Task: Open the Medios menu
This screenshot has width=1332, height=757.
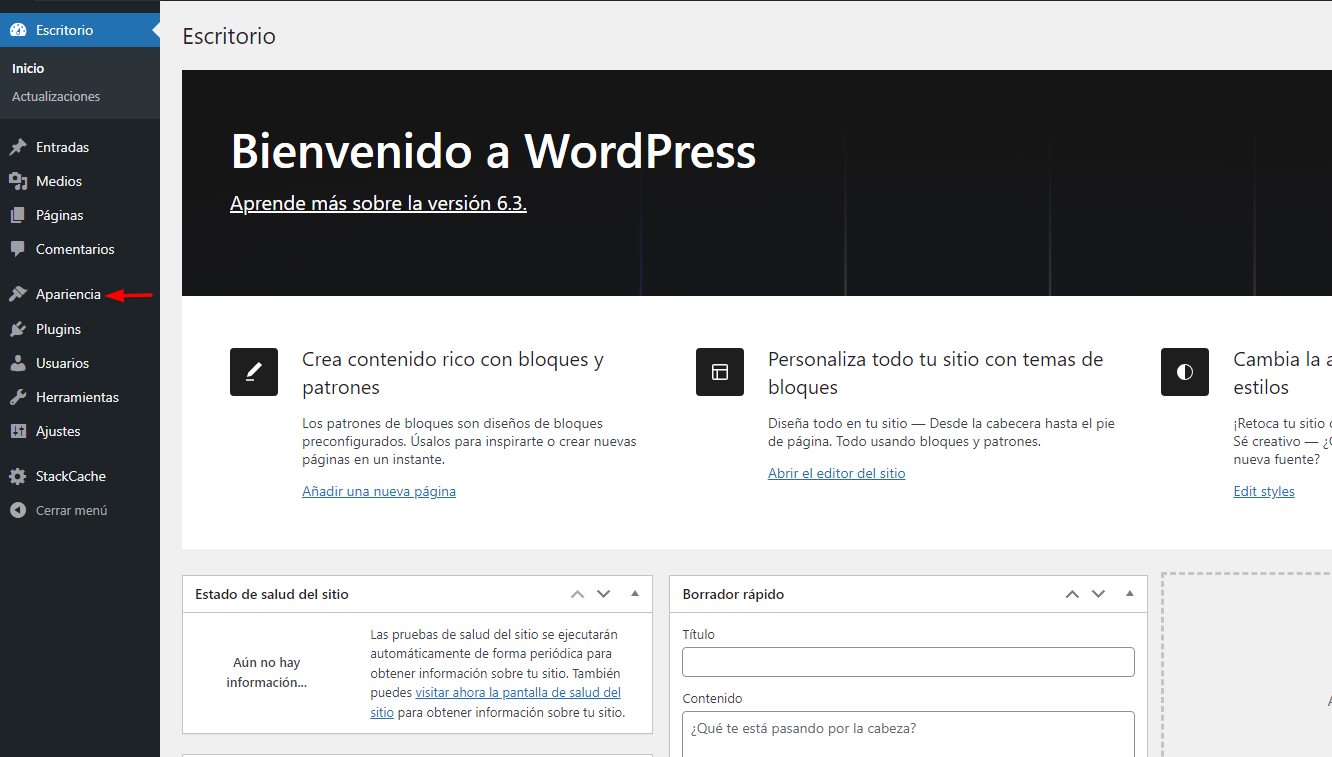Action: [x=80, y=181]
